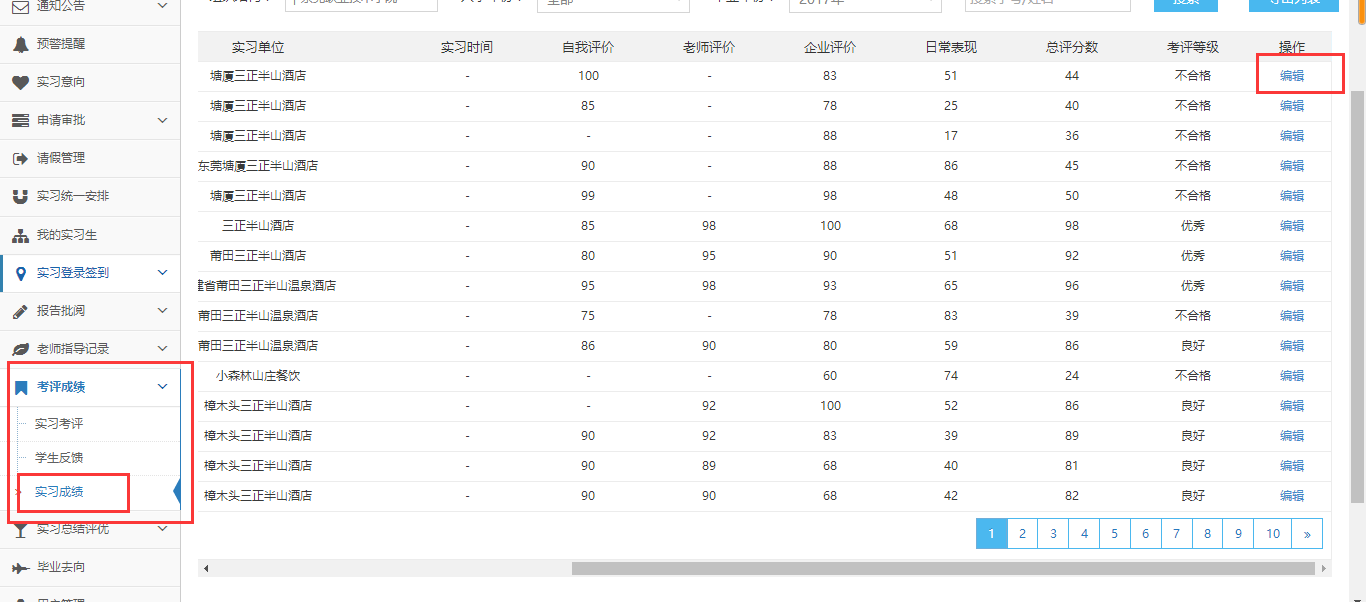Viewport: 1366px width, 602px height.
Task: Select the 实习成绩 submenu item
Action: (x=59, y=492)
